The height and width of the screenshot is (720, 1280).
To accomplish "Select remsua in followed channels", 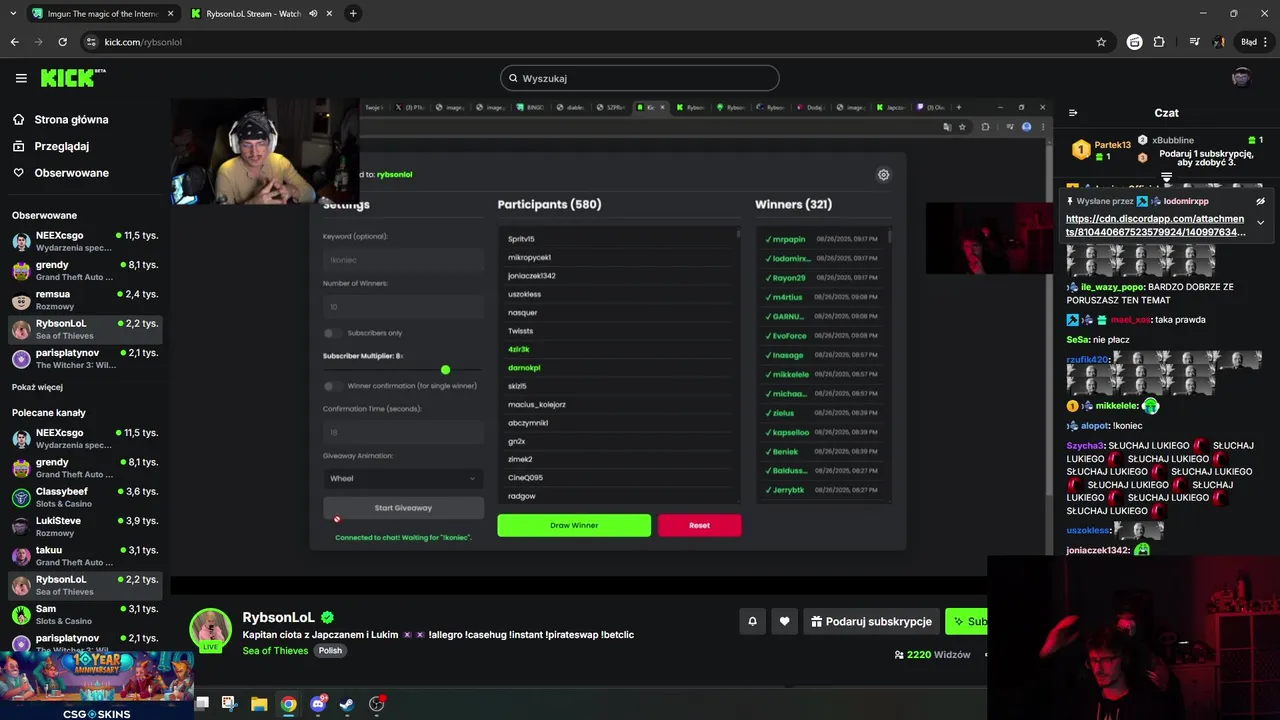I will coord(85,300).
